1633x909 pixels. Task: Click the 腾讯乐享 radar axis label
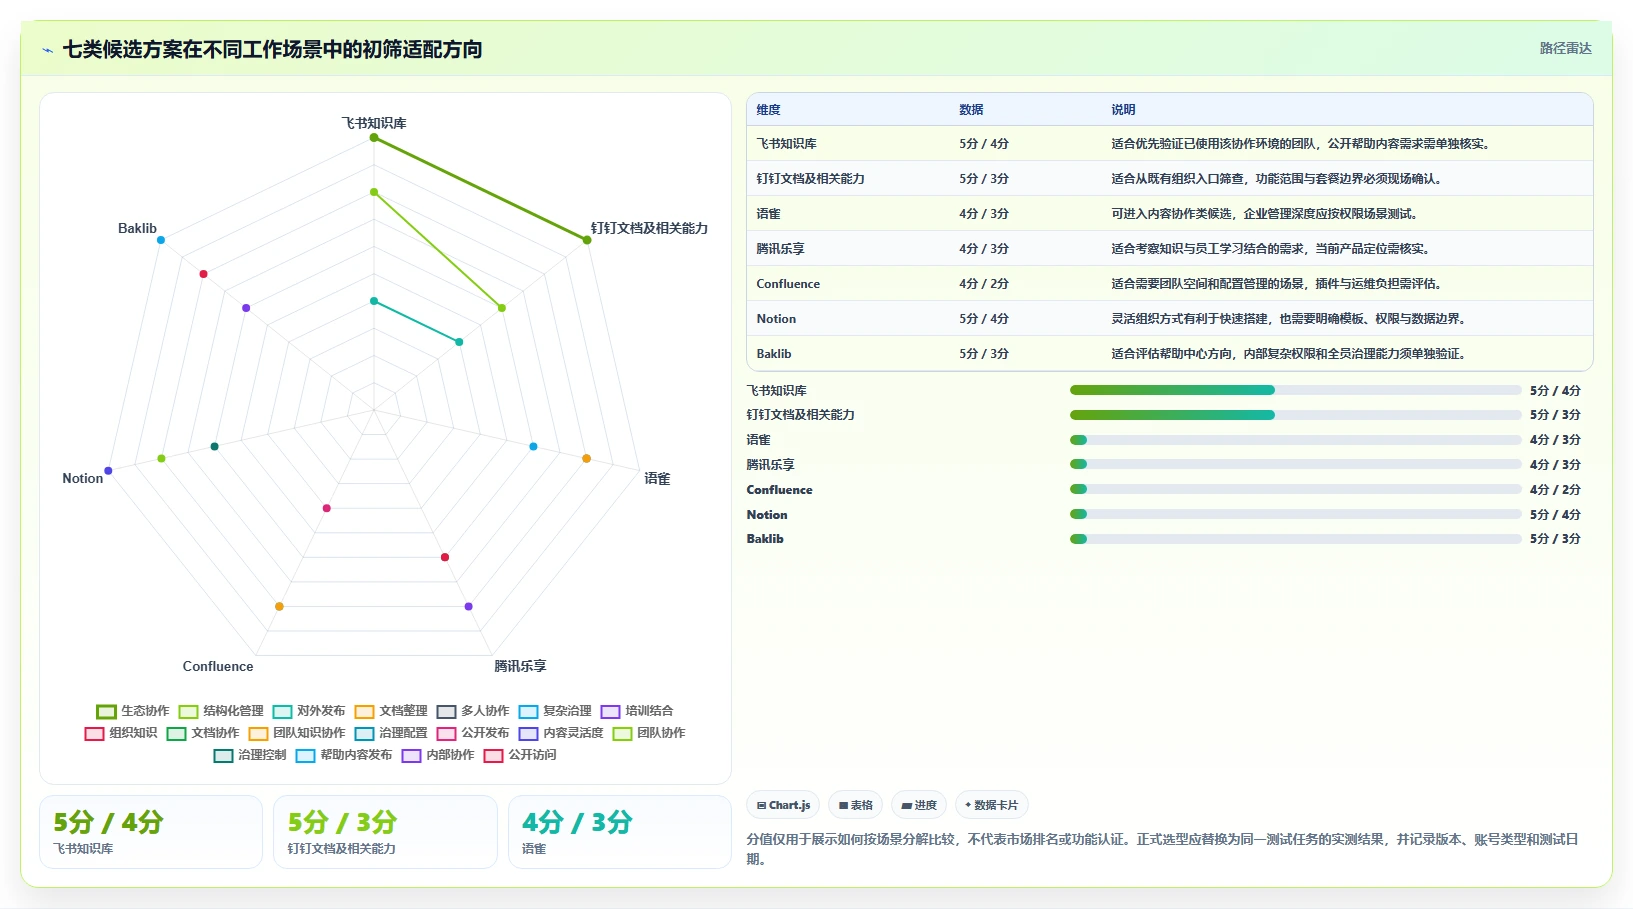click(x=520, y=666)
